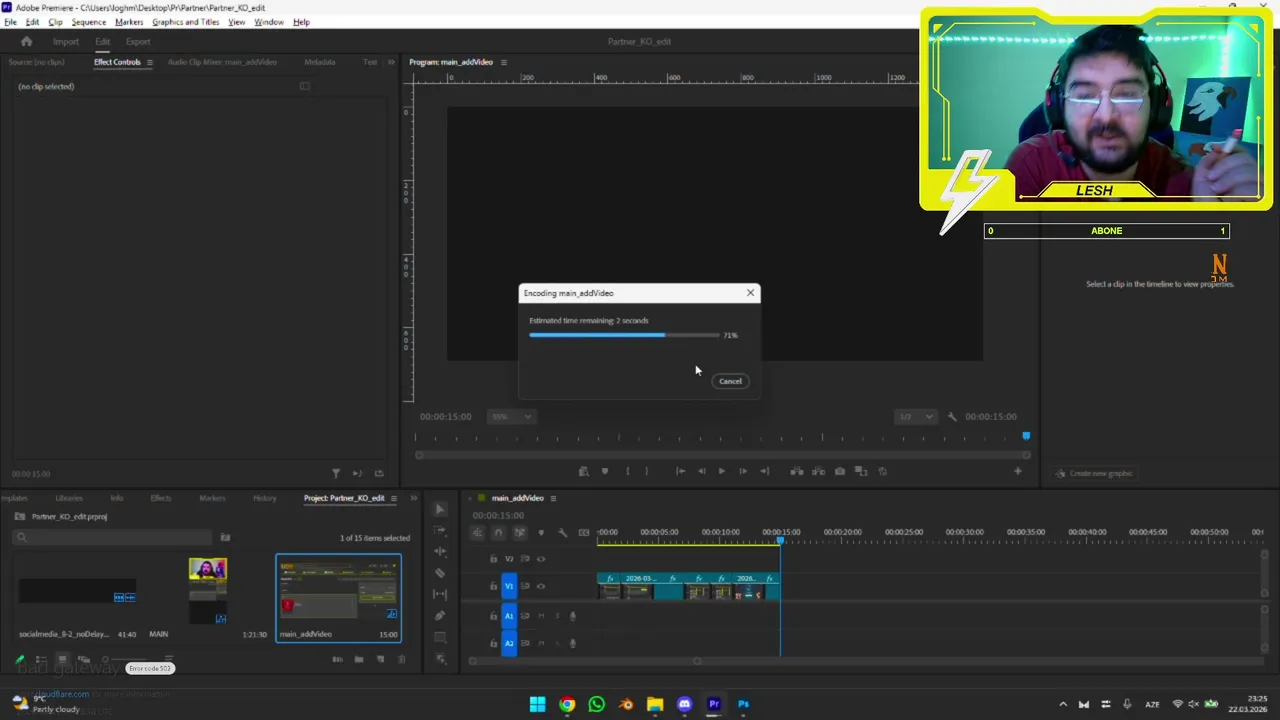Cancel the encoding in the dialog

coord(730,381)
